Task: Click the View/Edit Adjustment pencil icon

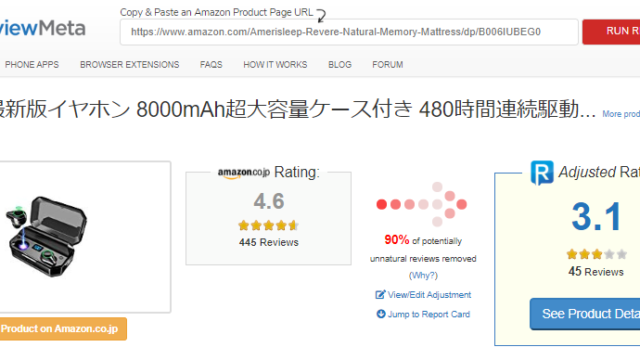Action: click(380, 295)
